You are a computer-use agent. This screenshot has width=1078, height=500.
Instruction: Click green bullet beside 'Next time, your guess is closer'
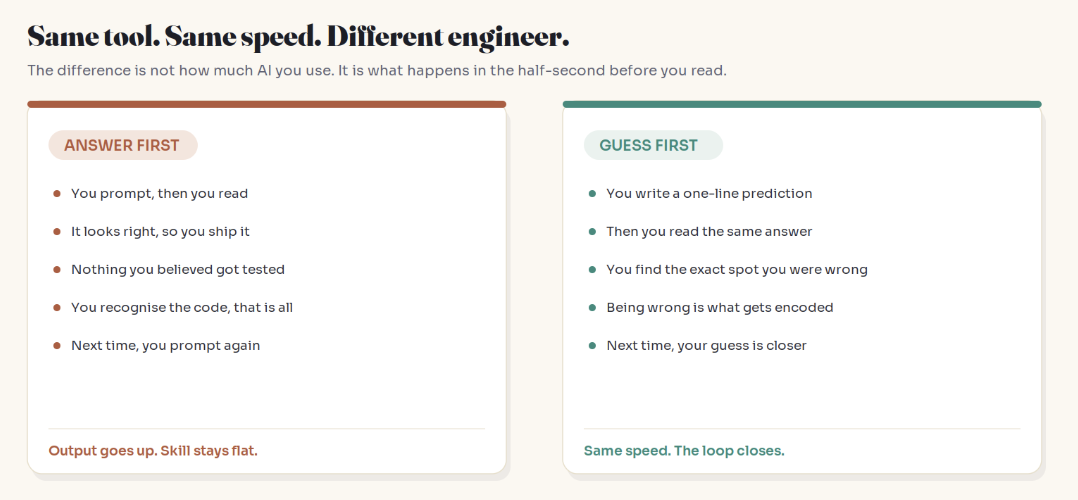click(592, 345)
